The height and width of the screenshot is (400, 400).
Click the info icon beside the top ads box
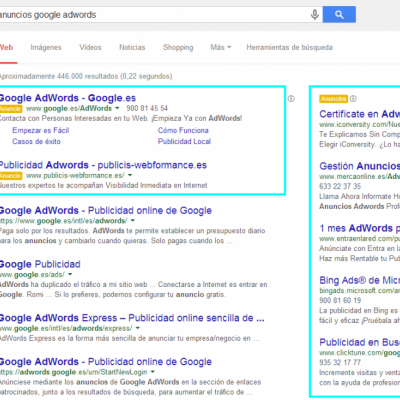pos(291,99)
